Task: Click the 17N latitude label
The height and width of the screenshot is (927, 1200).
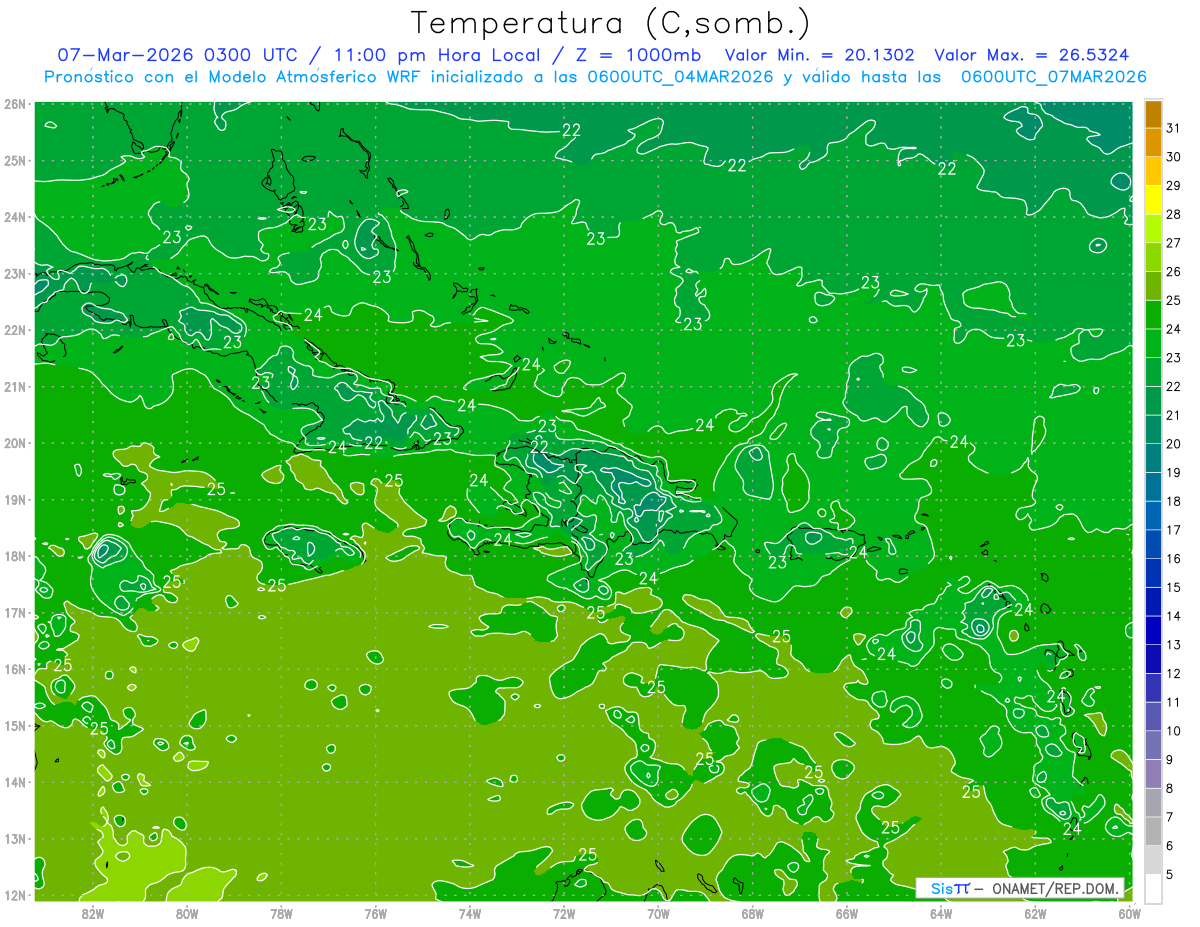Action: point(16,613)
